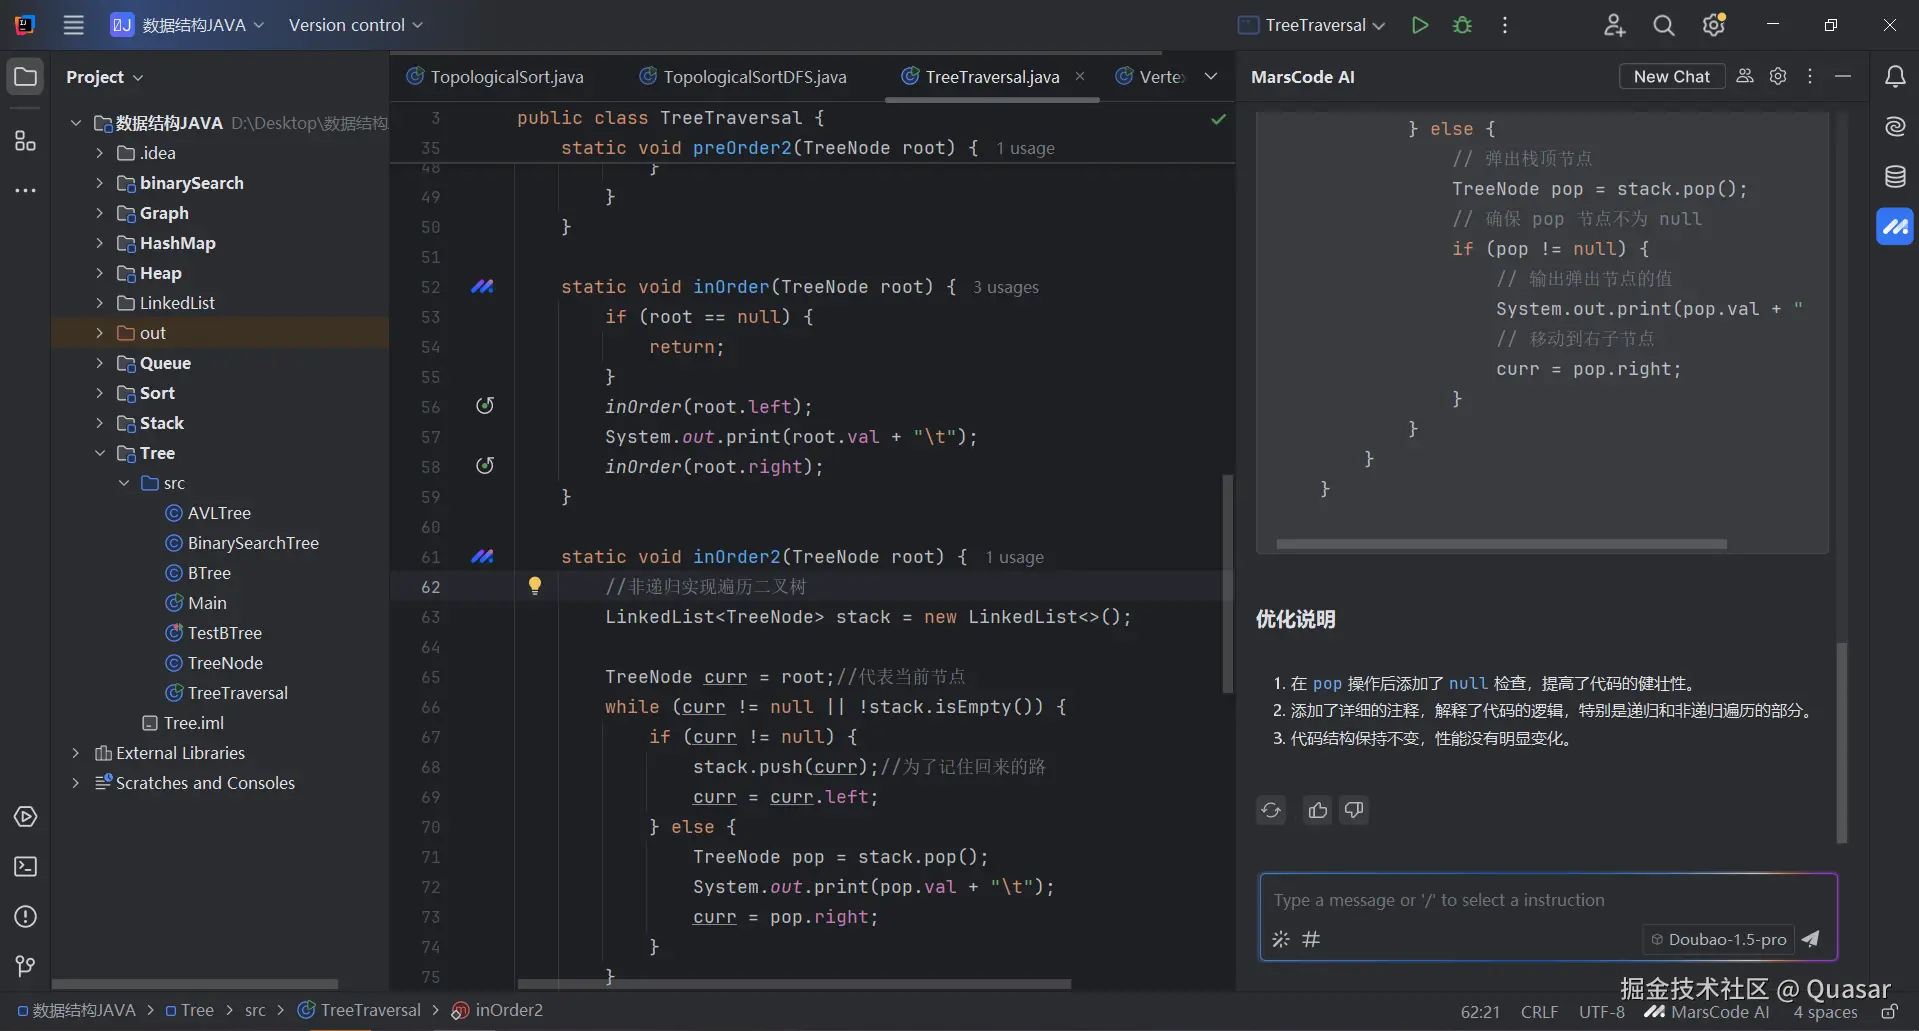Collapse the Tree module folder
This screenshot has width=1919, height=1031.
click(x=99, y=453)
